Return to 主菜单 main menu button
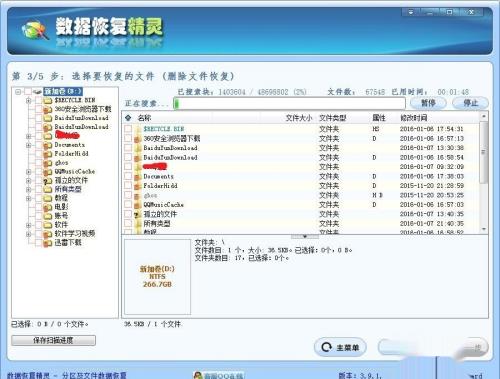500x379 pixels. 340,347
